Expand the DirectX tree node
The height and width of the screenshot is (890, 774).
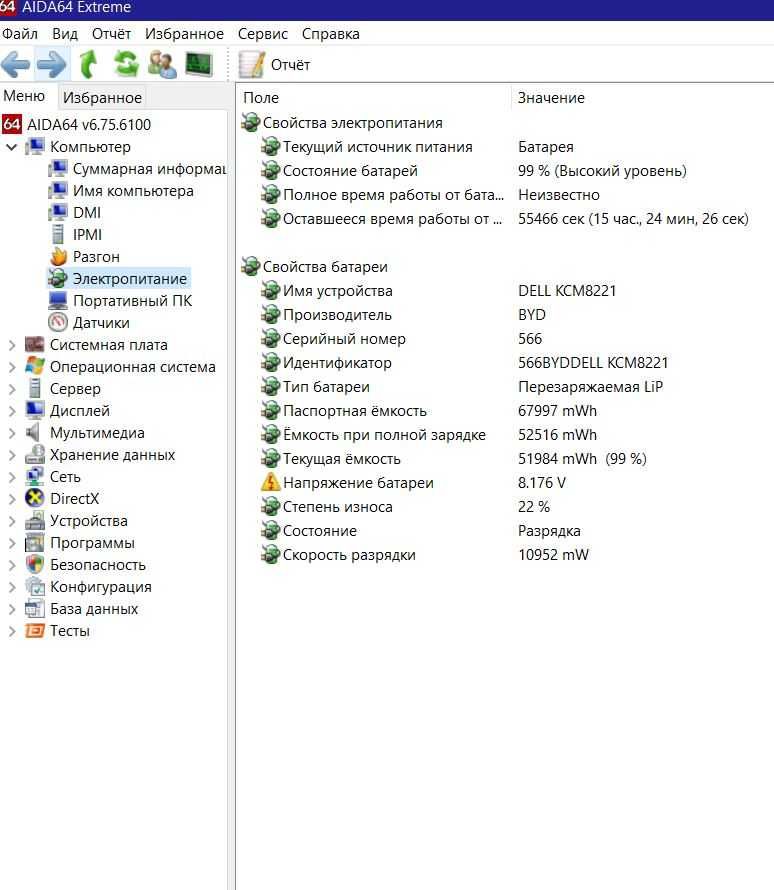coord(12,498)
